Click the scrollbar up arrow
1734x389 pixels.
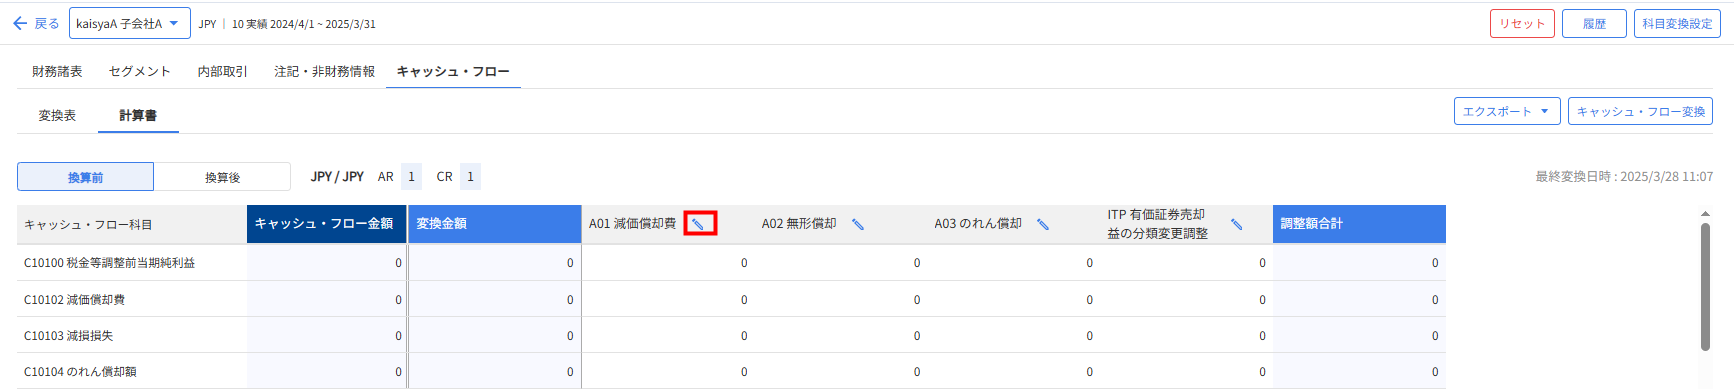[x=1705, y=213]
